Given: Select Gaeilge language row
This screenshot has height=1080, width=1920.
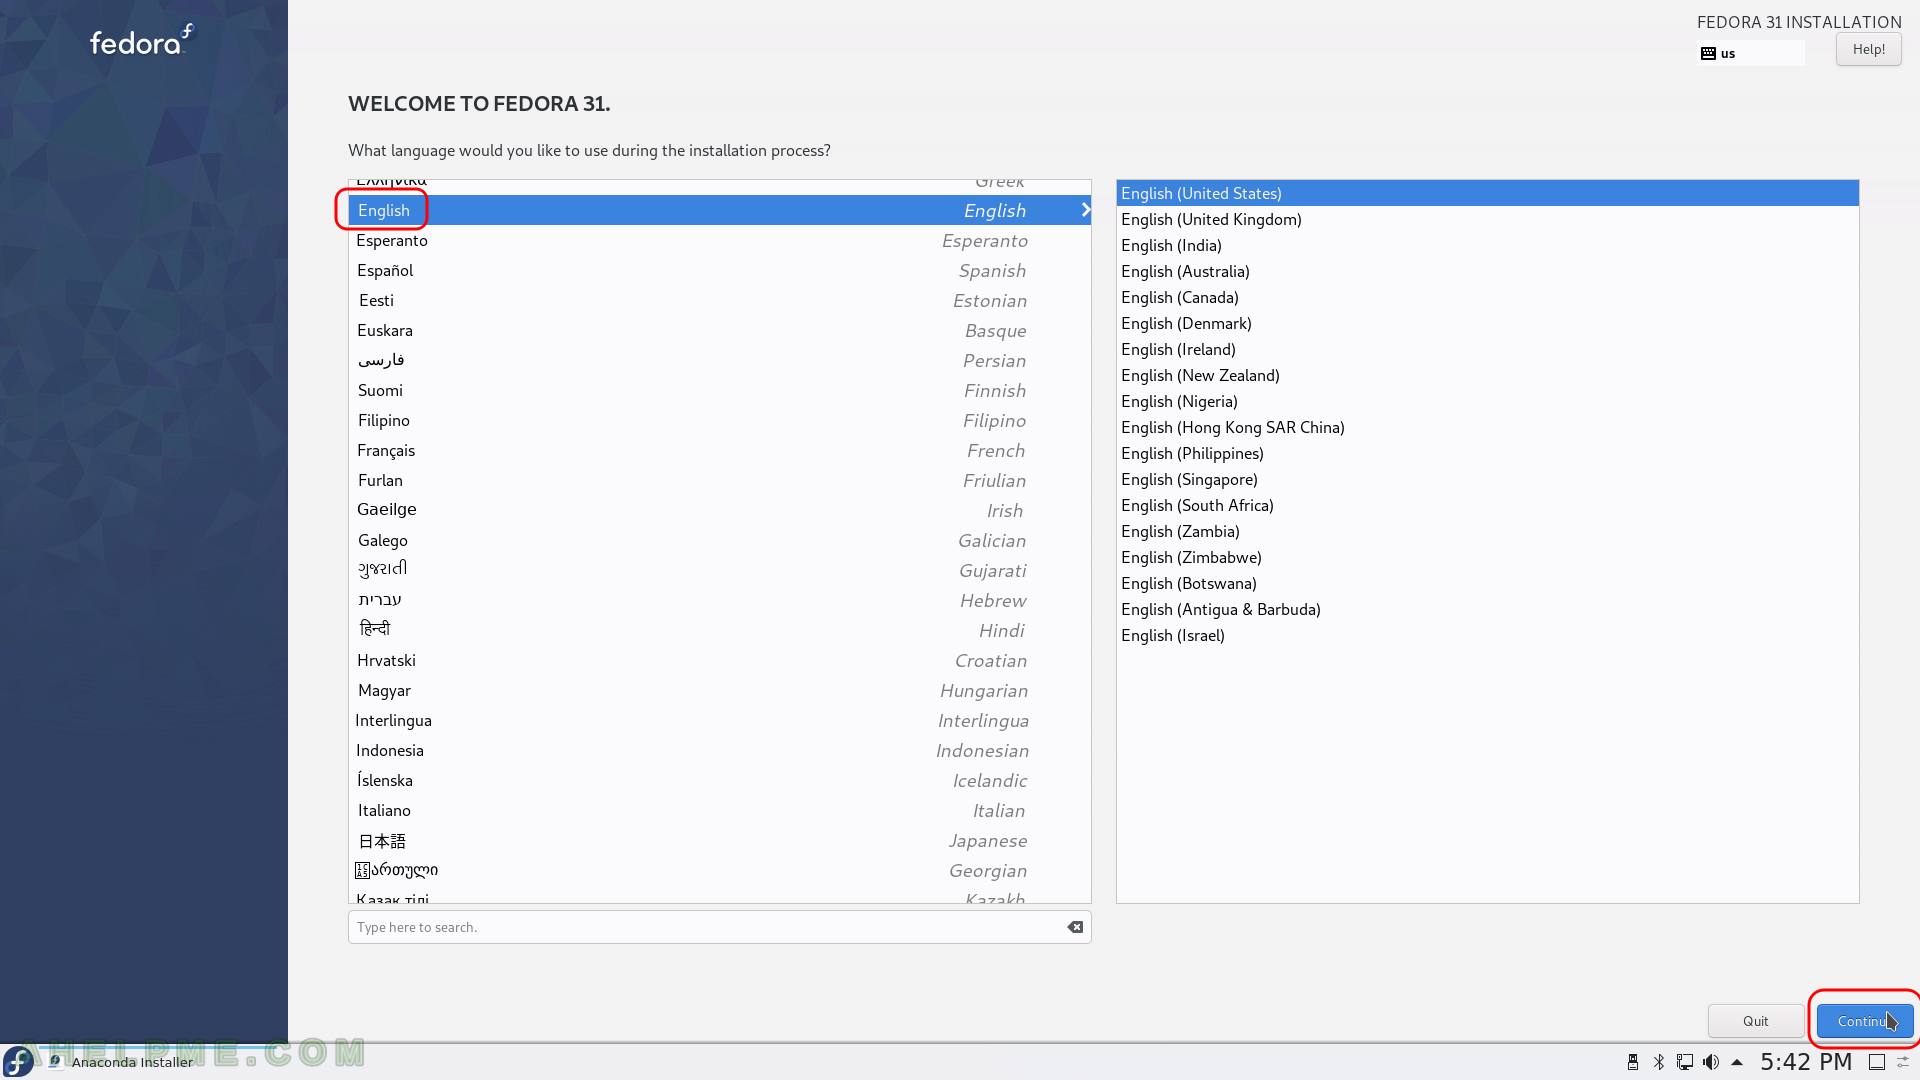Looking at the screenshot, I should [719, 510].
